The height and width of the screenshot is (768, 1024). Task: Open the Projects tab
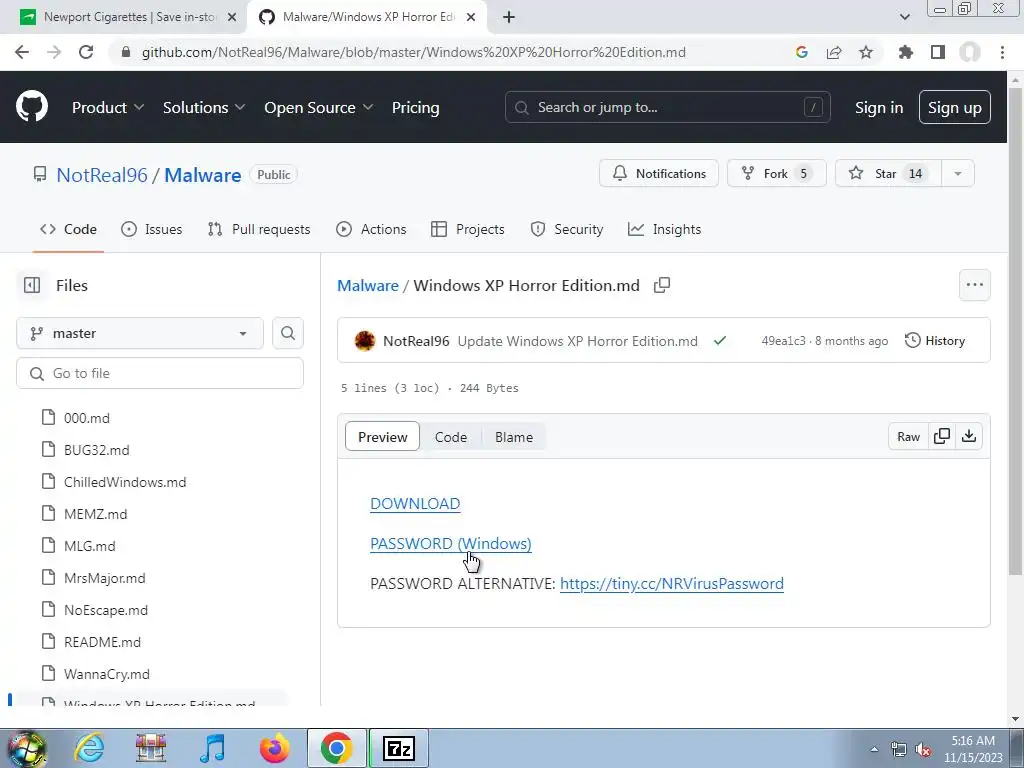point(468,229)
